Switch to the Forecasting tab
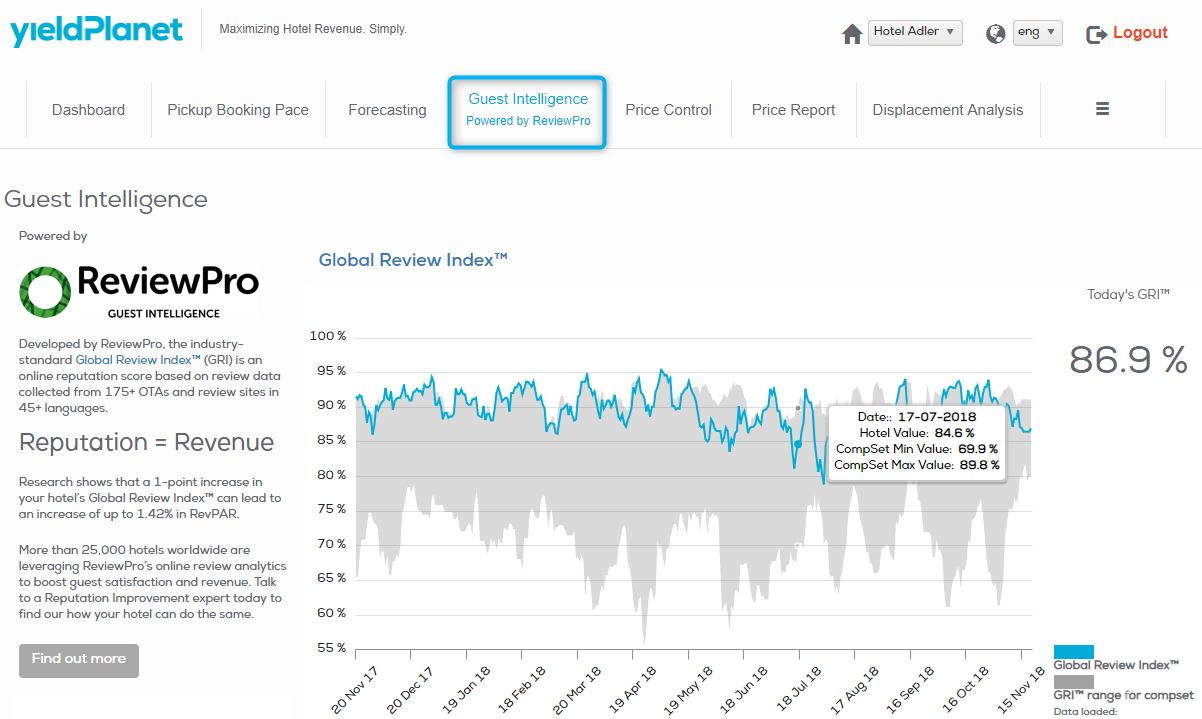The image size is (1202, 719). tap(387, 110)
